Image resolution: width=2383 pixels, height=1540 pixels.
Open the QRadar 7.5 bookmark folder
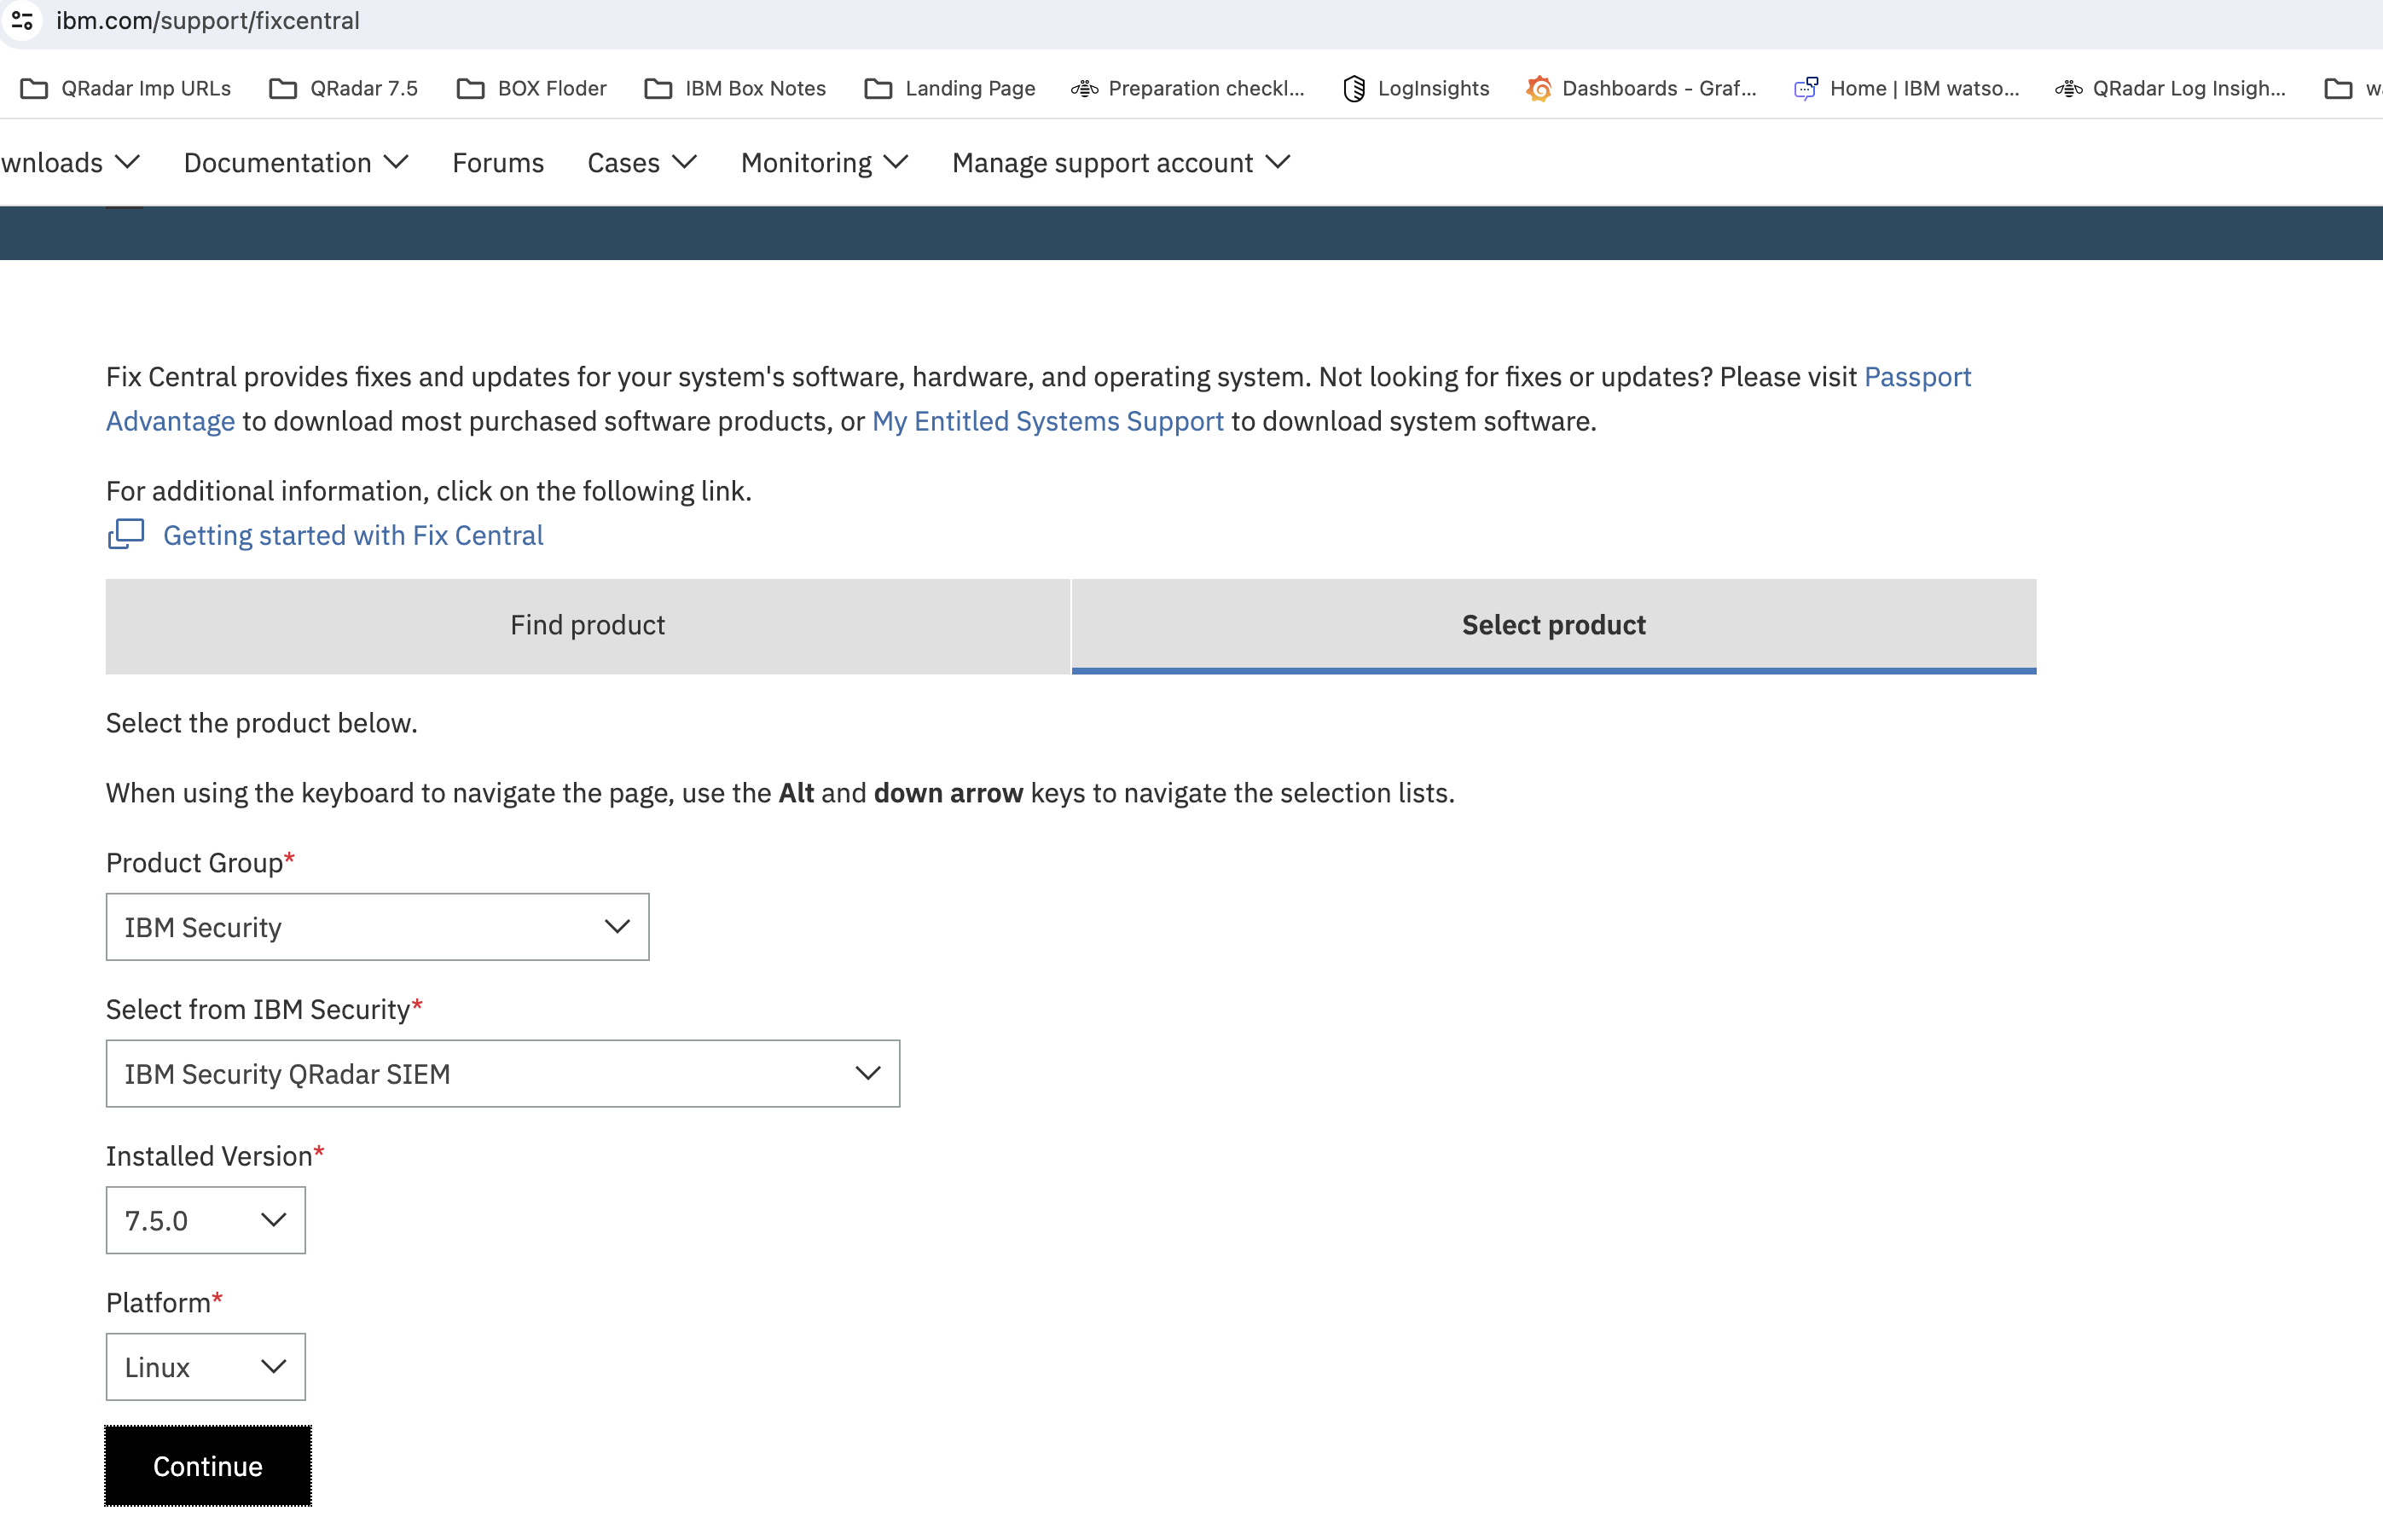(x=343, y=88)
